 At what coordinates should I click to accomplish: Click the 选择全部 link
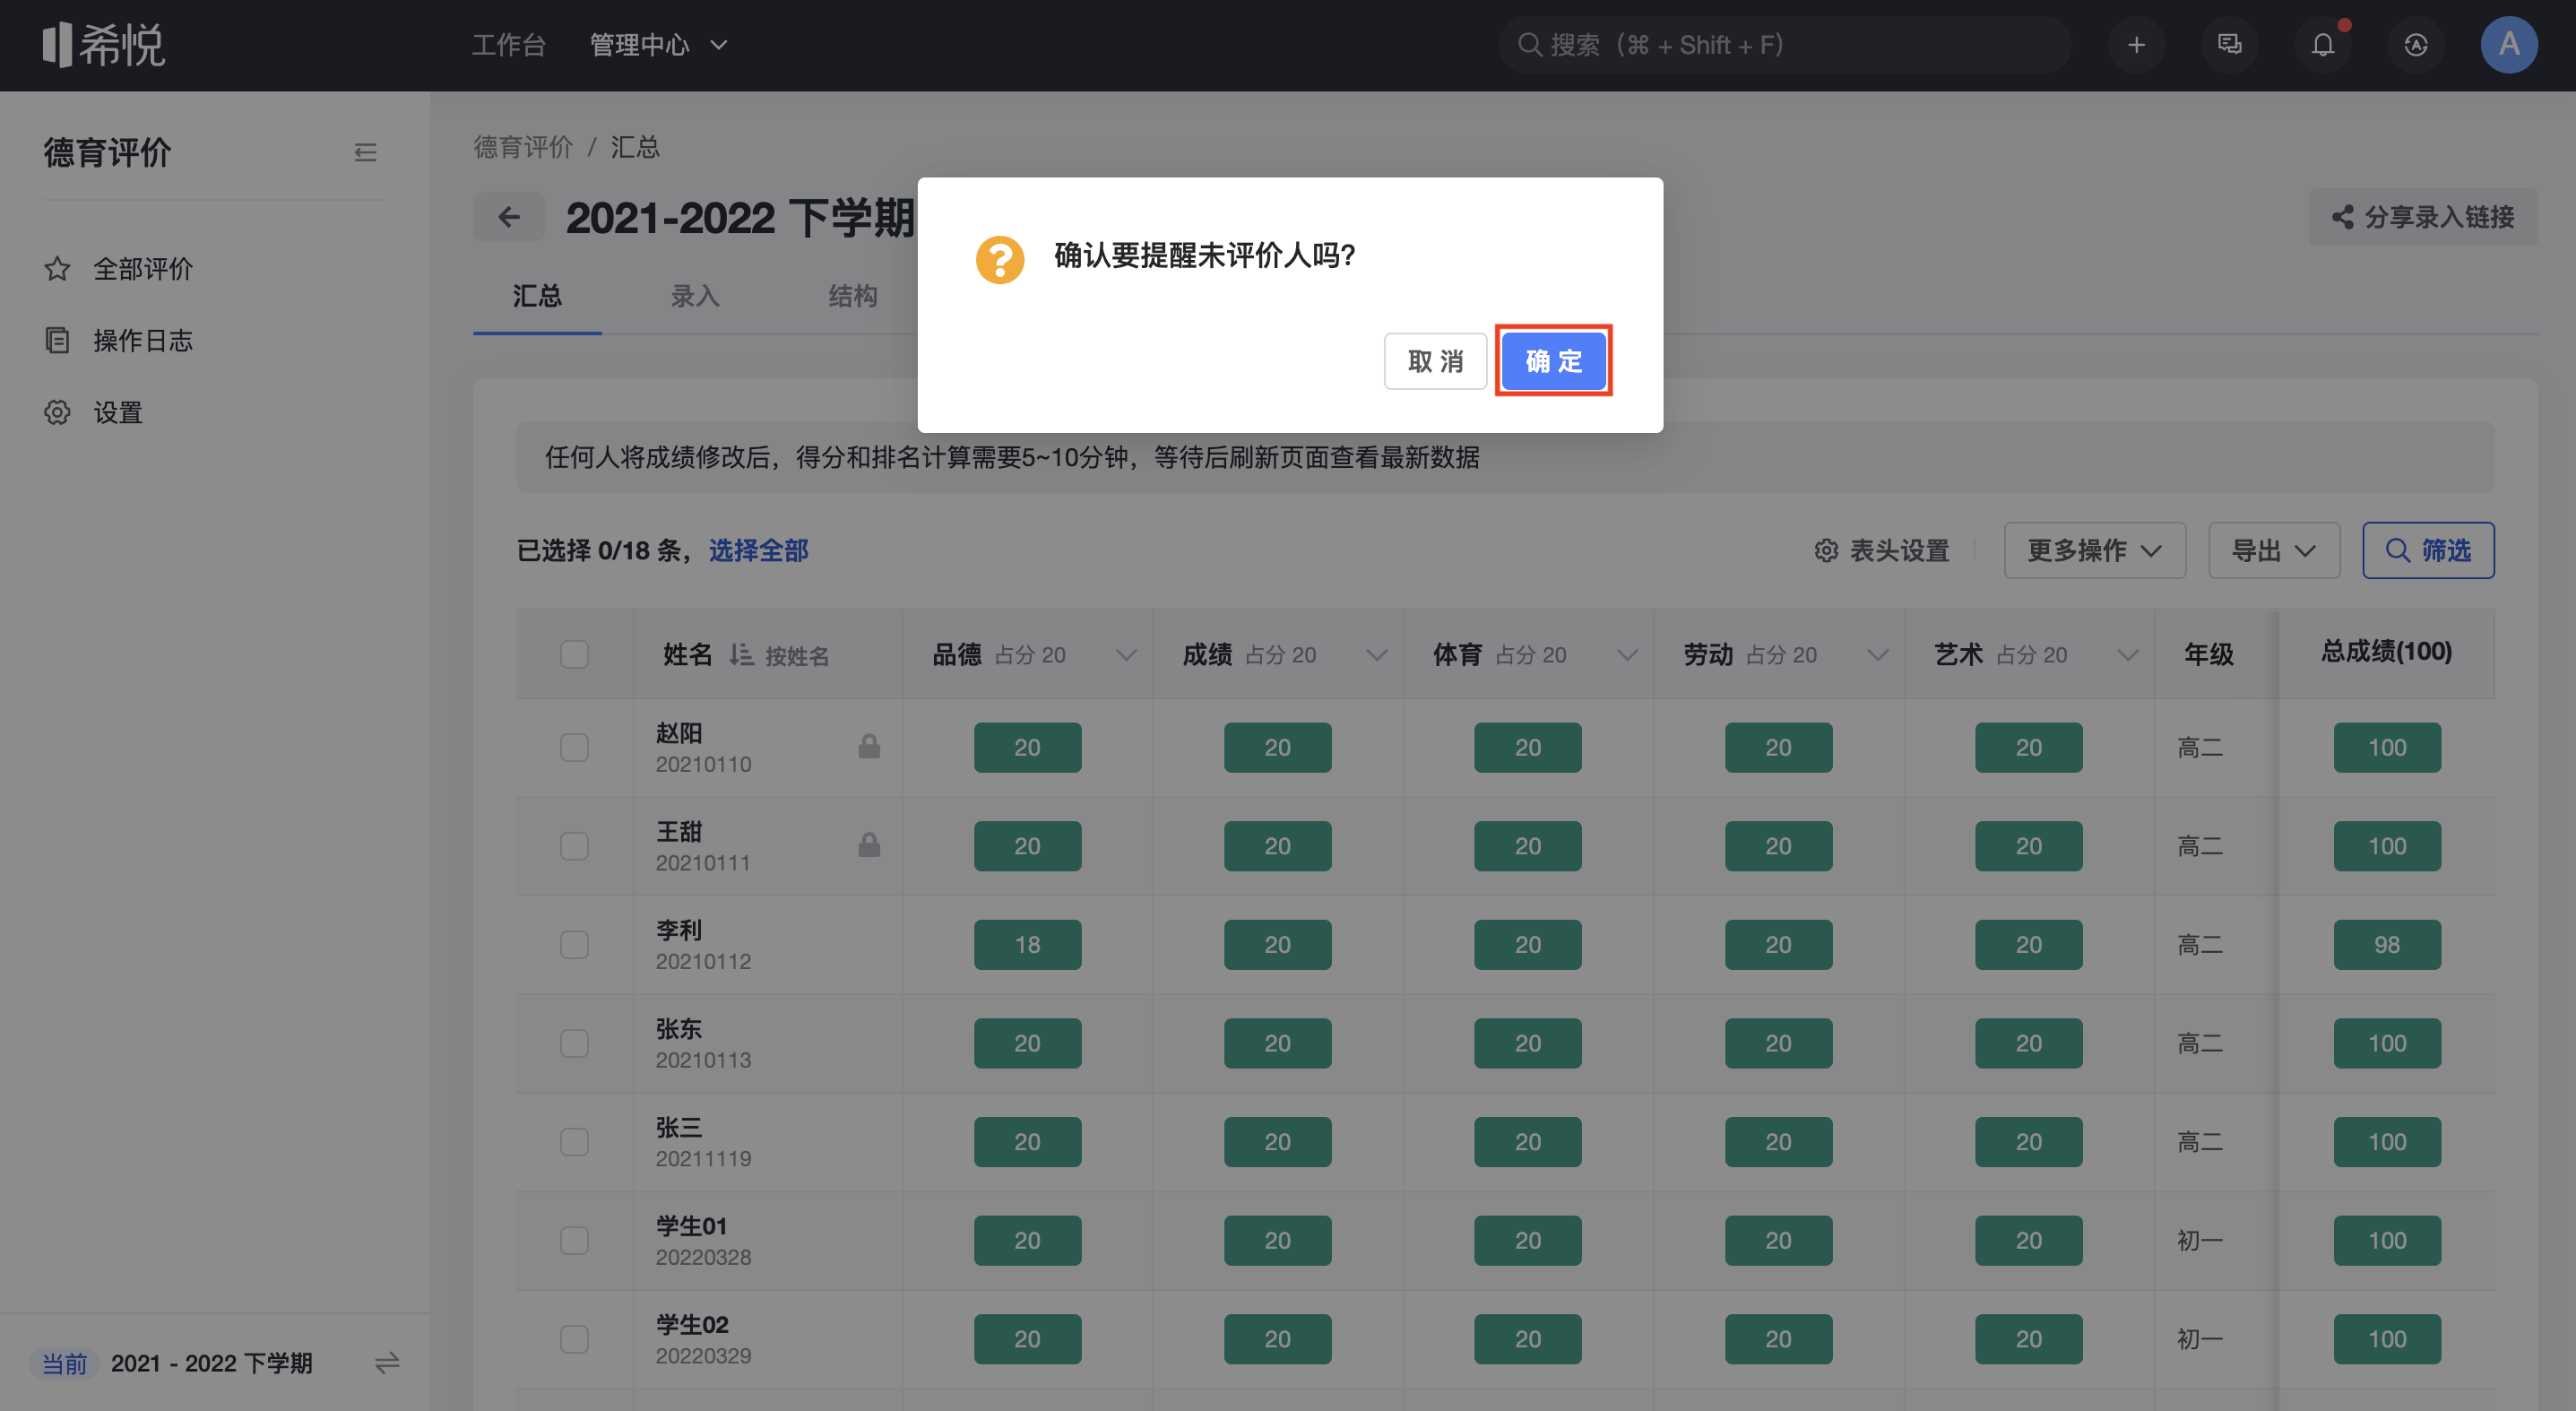(758, 551)
